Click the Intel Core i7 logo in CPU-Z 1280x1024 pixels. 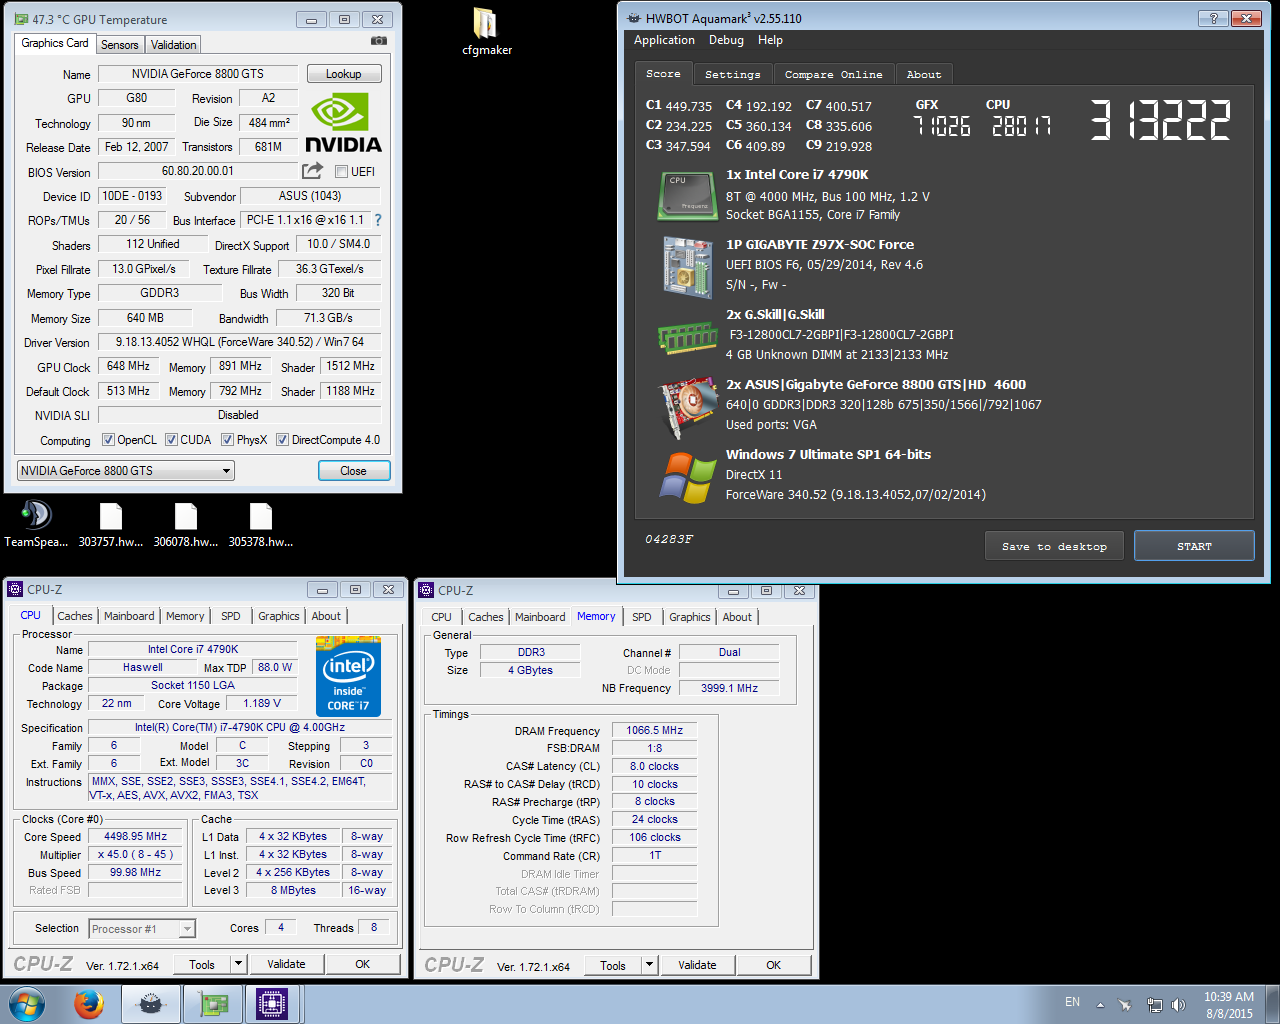[348, 676]
